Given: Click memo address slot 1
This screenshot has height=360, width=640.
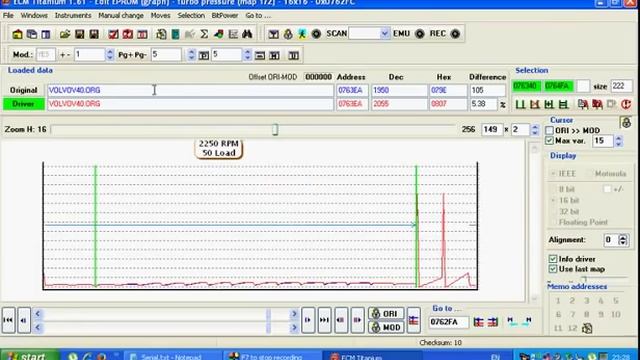Looking at the screenshot, I should click(558, 301).
